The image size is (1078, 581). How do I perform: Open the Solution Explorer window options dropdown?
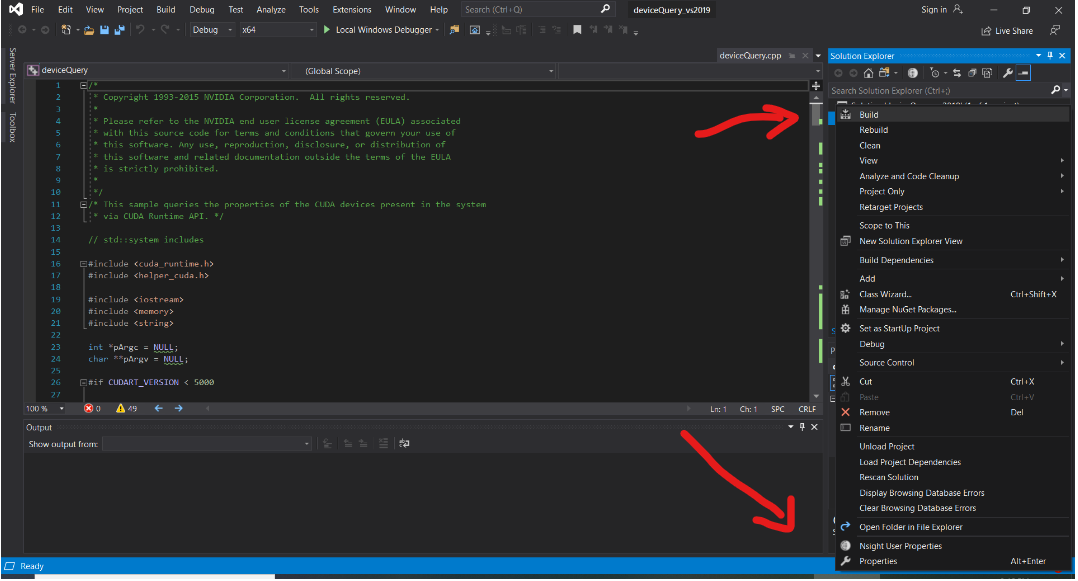pyautogui.click(x=1038, y=56)
